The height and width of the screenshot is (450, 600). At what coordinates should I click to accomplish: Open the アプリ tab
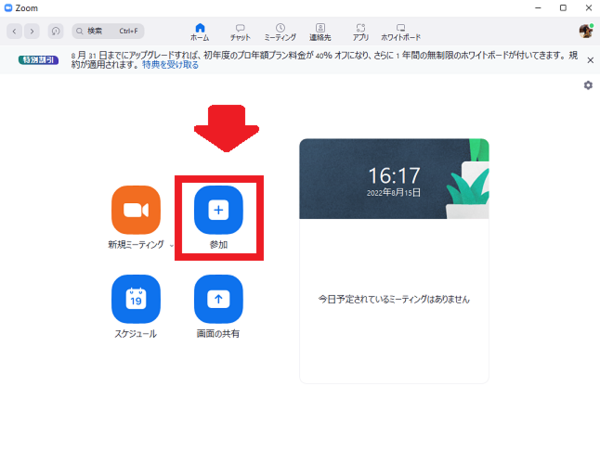360,32
